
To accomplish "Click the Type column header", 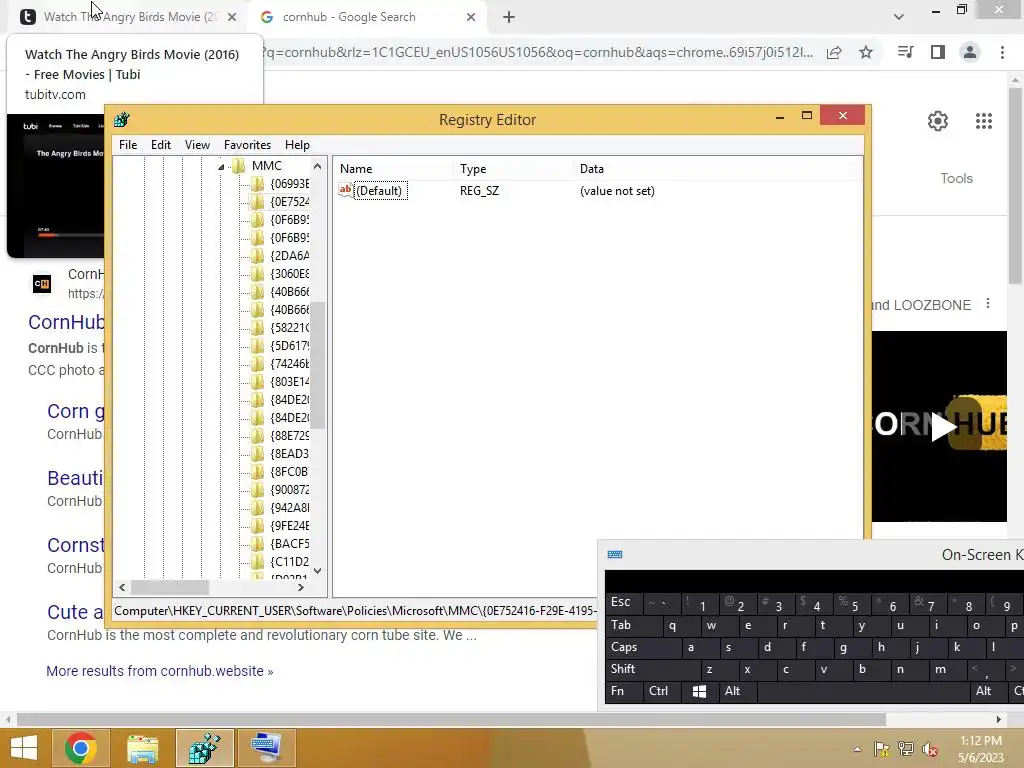I will (513, 168).
